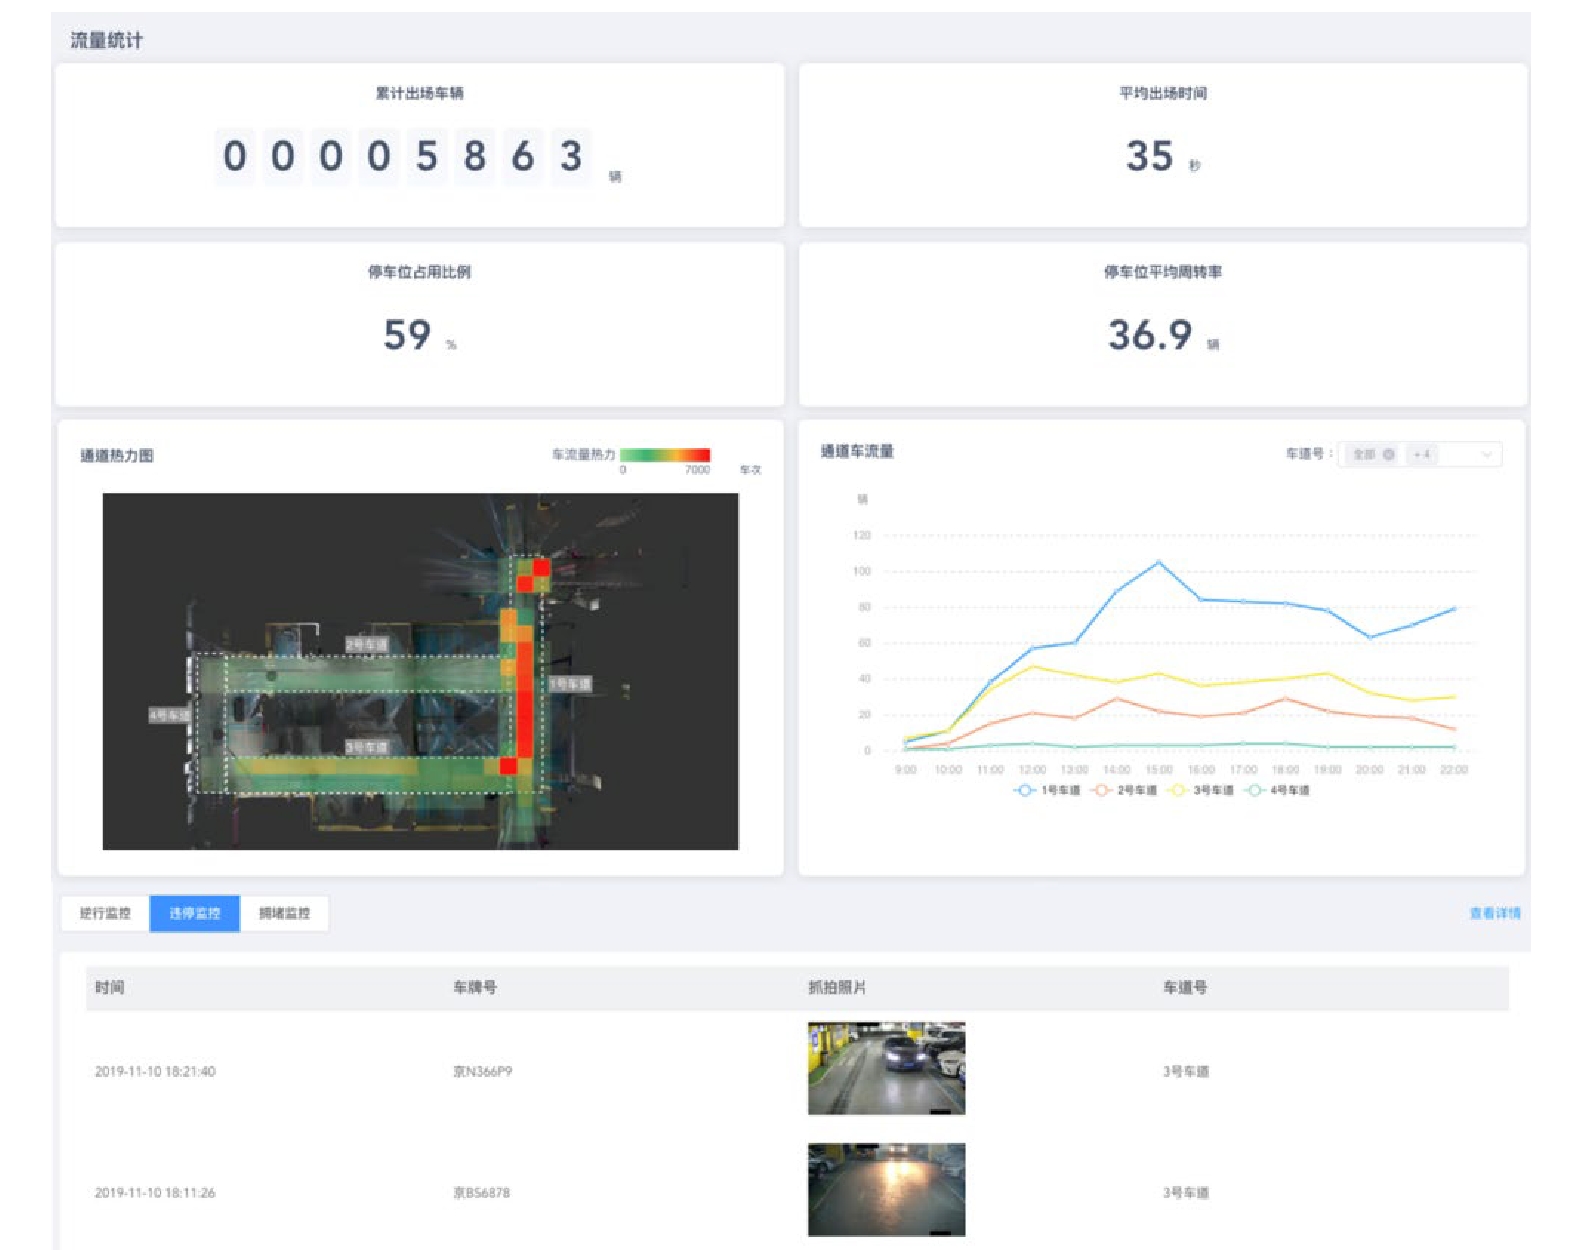Click the 2号车道 label on heatmap
Screen dimensions: 1575x1250
(x=367, y=645)
